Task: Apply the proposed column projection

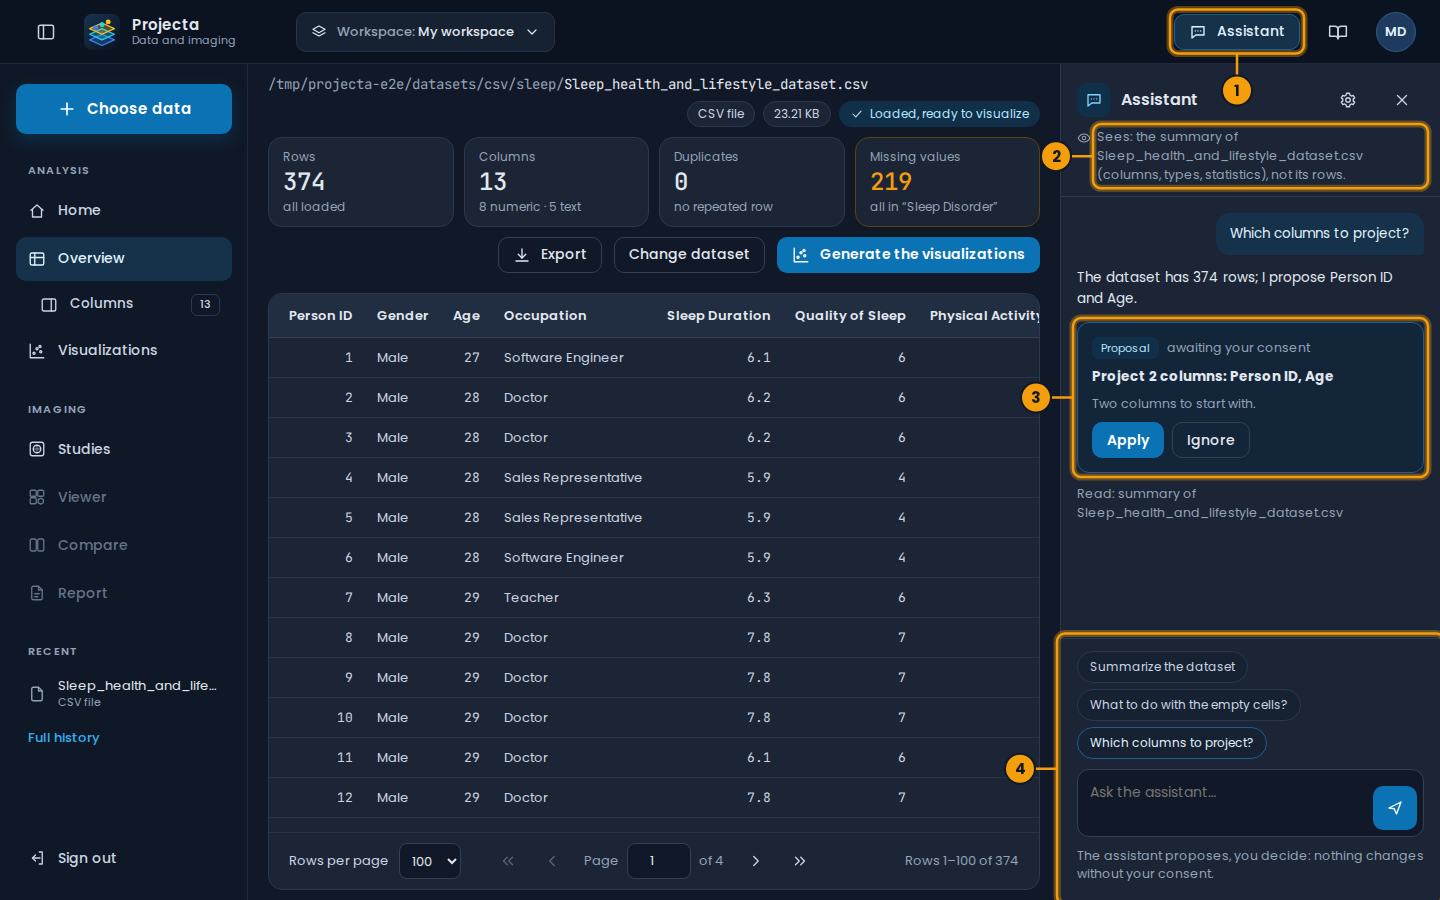Action: [1128, 440]
